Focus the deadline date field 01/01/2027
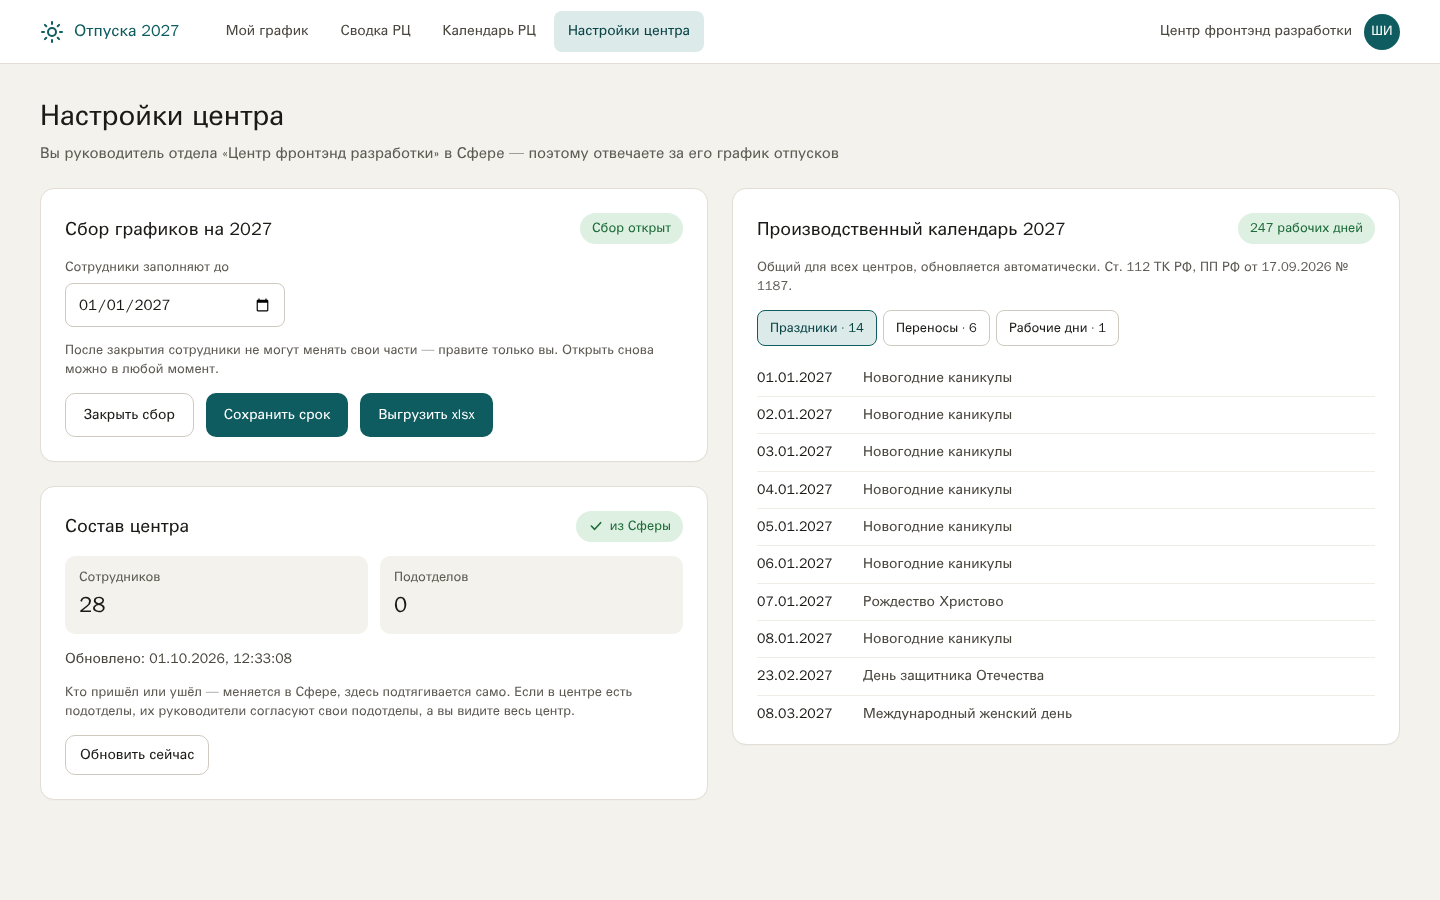The image size is (1440, 900). [175, 305]
